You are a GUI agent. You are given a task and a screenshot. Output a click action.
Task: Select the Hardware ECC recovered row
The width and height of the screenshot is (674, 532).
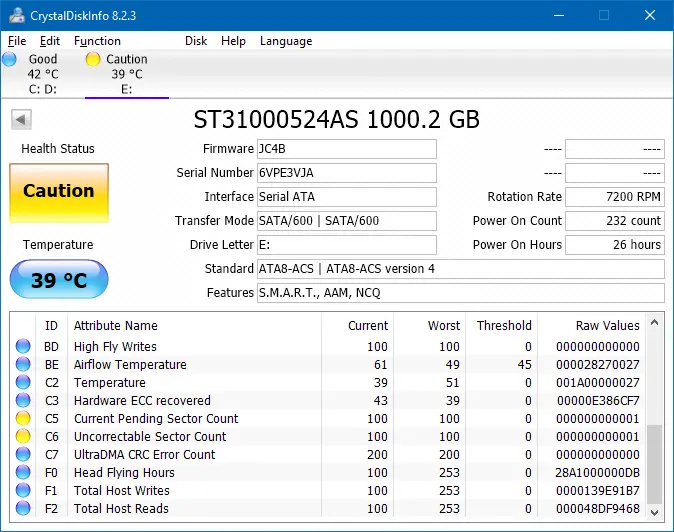click(x=328, y=401)
